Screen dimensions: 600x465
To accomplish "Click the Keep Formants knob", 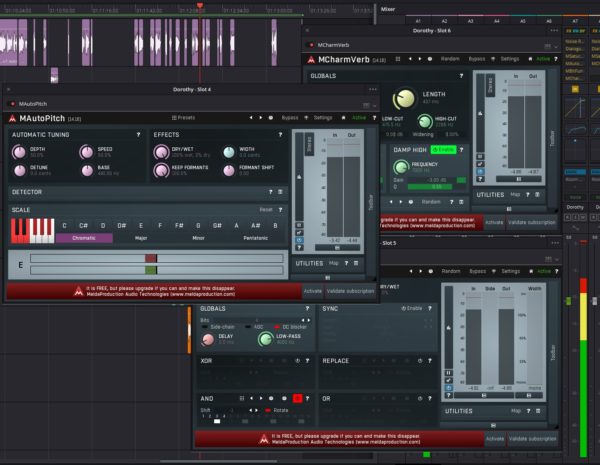I will point(161,170).
